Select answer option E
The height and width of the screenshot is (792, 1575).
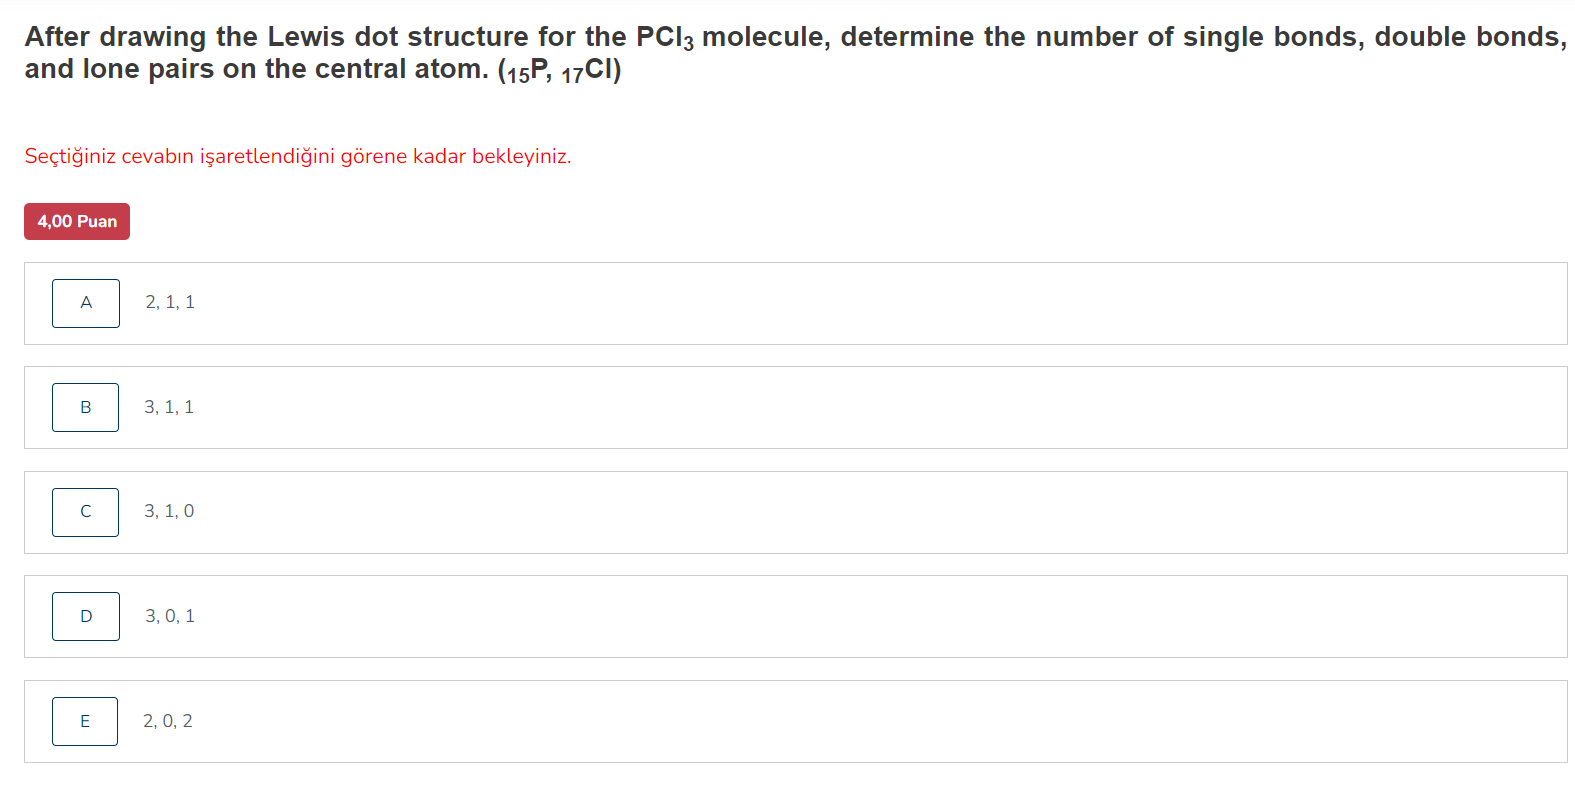(85, 720)
